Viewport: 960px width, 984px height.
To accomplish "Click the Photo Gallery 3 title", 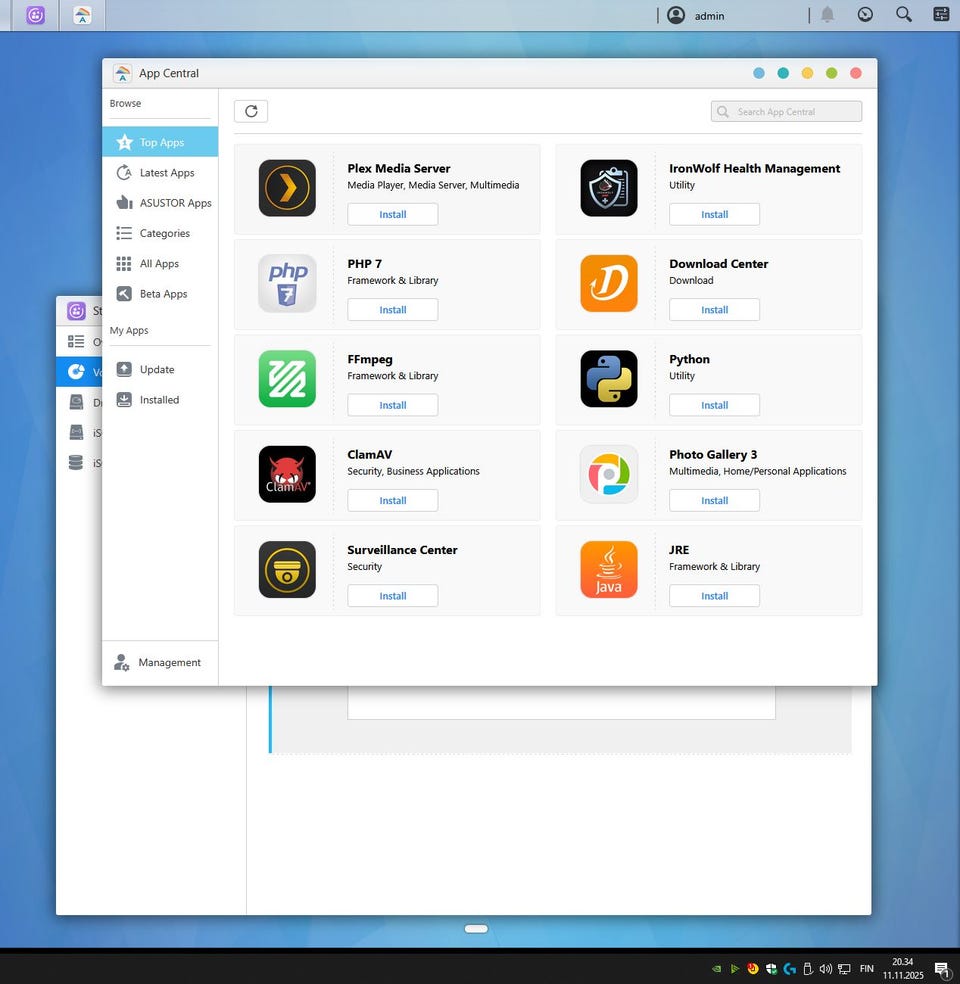I will click(713, 454).
